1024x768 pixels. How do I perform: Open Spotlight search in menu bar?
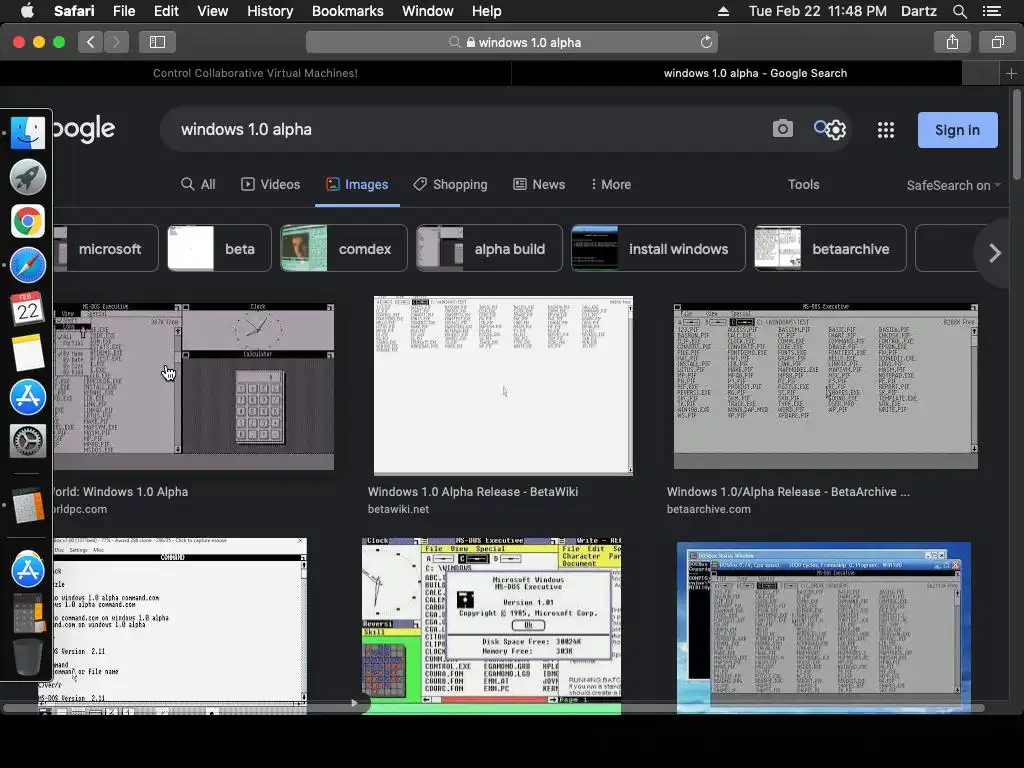coord(959,11)
